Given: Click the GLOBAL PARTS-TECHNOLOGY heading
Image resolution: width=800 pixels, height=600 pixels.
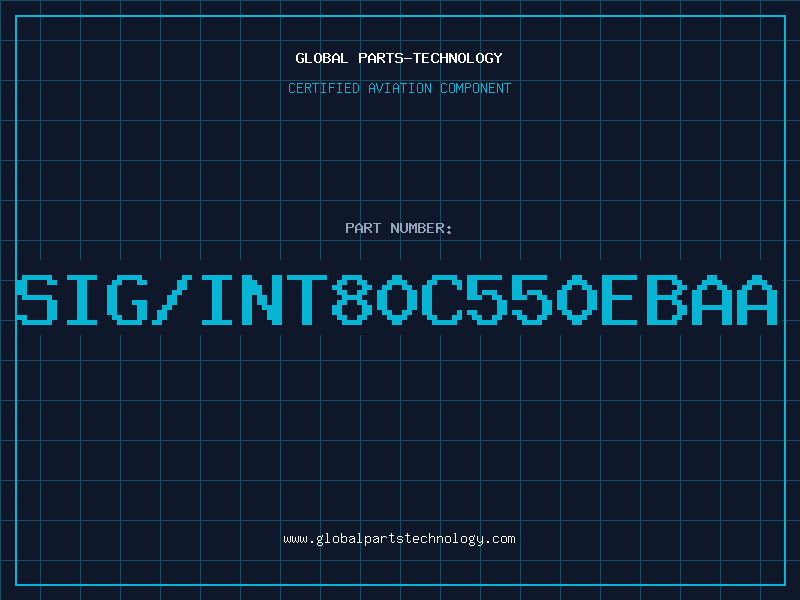Looking at the screenshot, I should (x=399, y=58).
